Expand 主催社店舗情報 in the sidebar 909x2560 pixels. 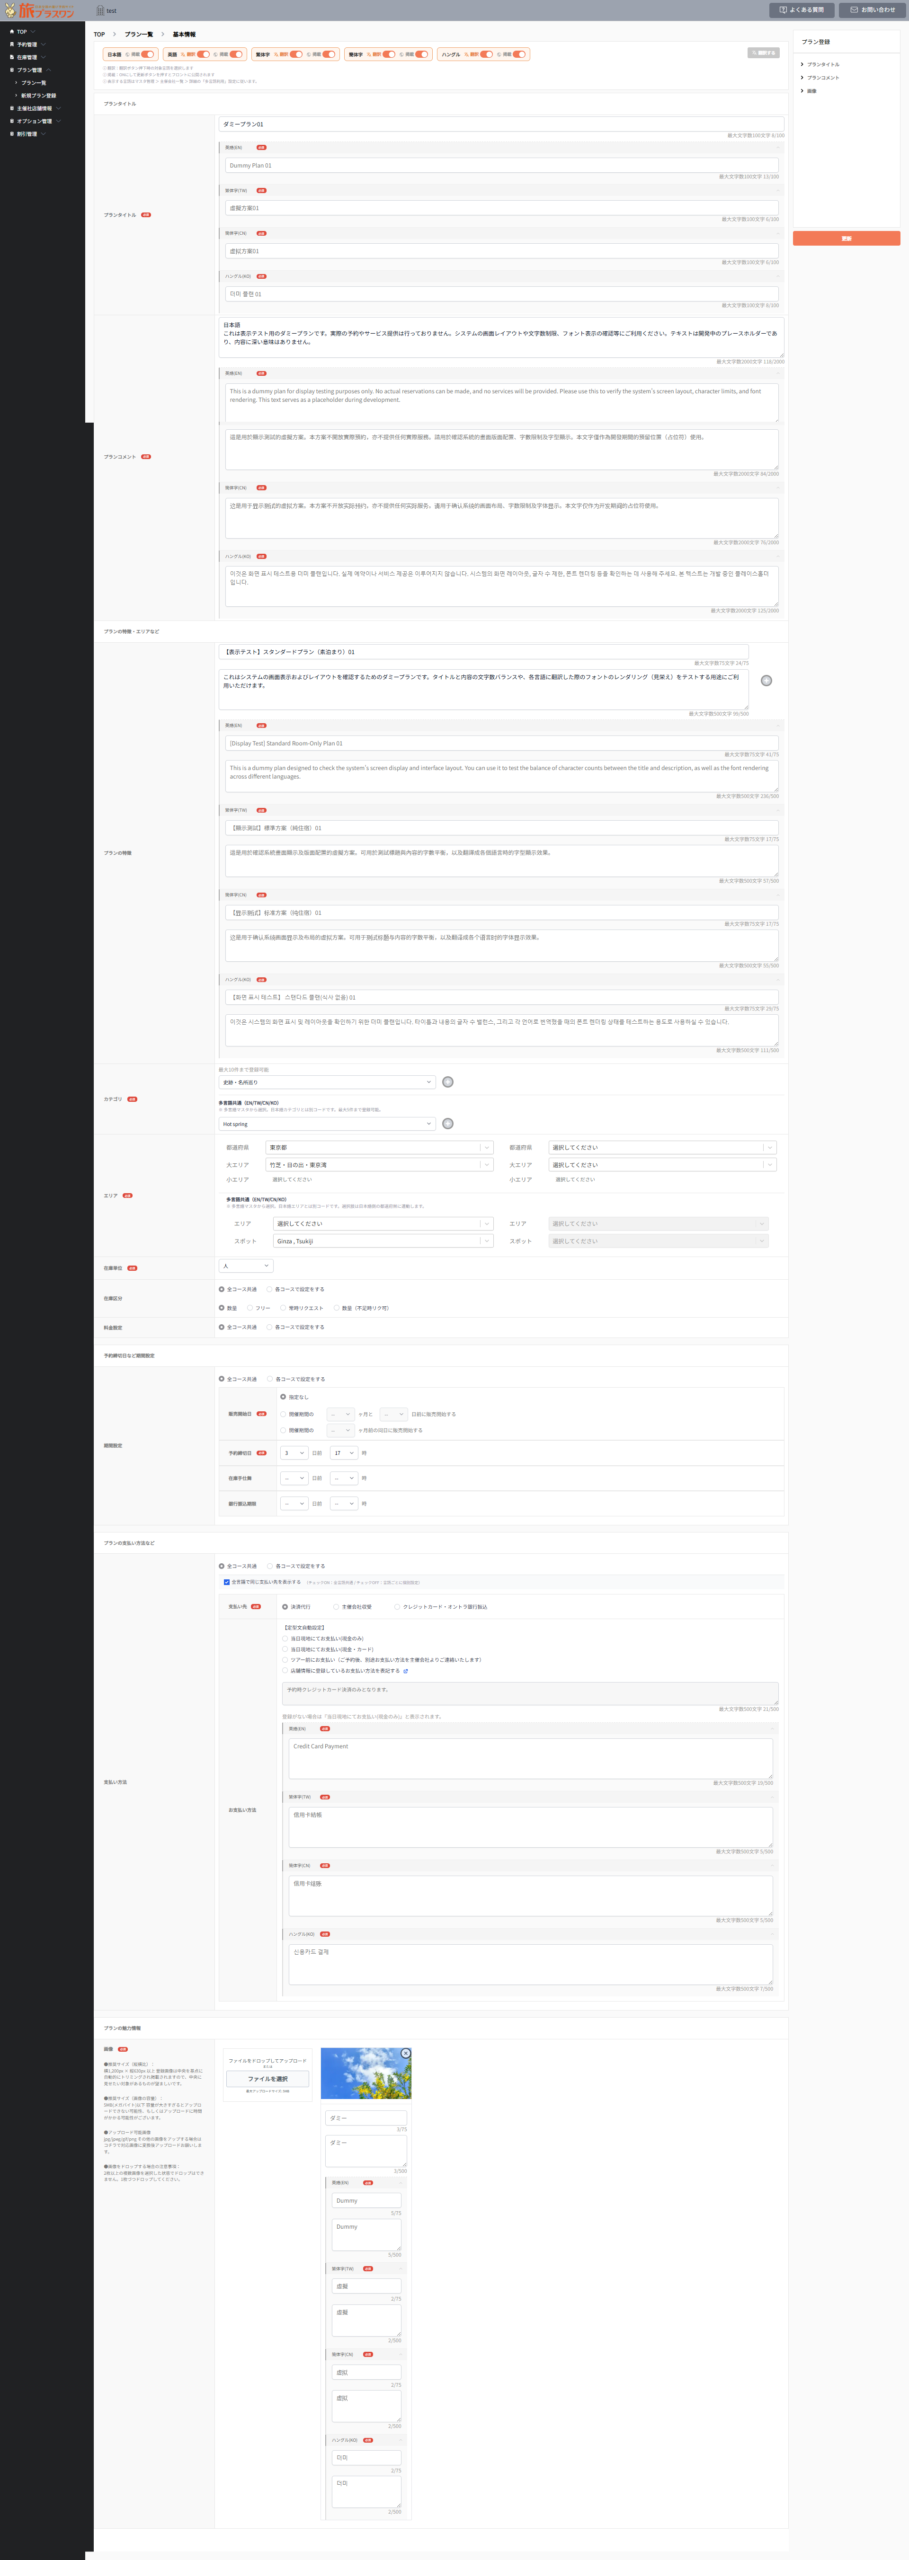point(35,108)
